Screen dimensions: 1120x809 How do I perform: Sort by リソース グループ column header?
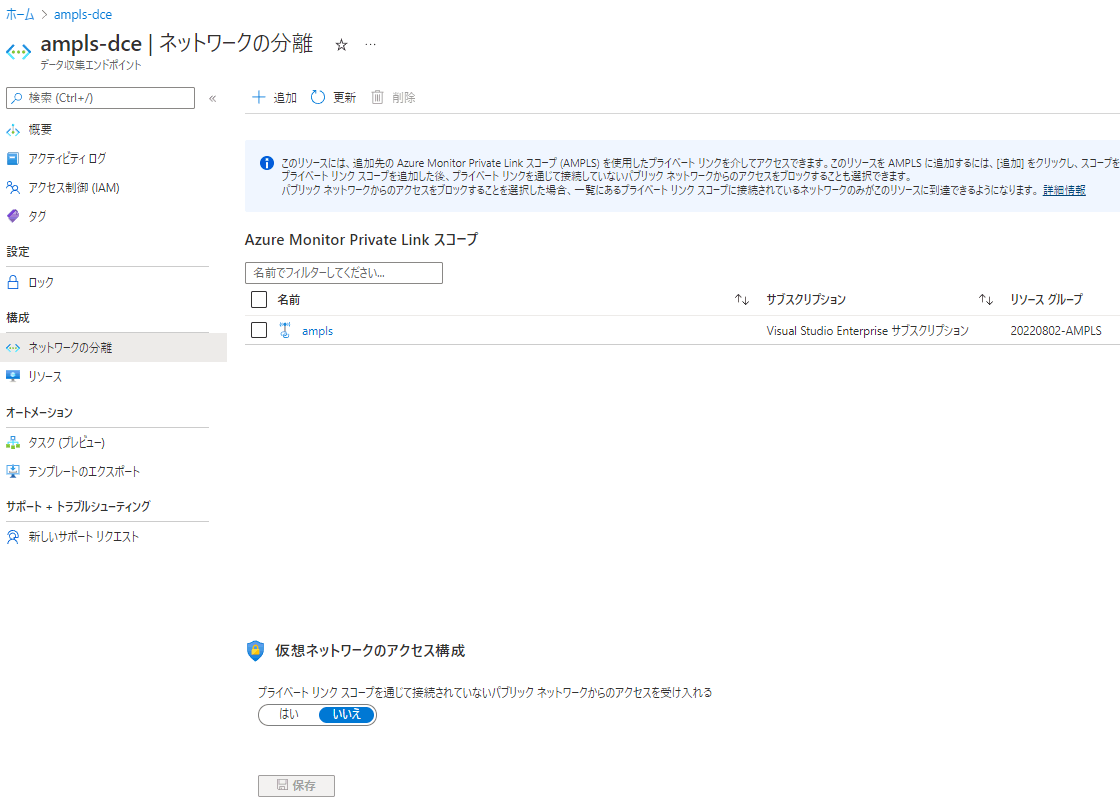coord(1046,300)
